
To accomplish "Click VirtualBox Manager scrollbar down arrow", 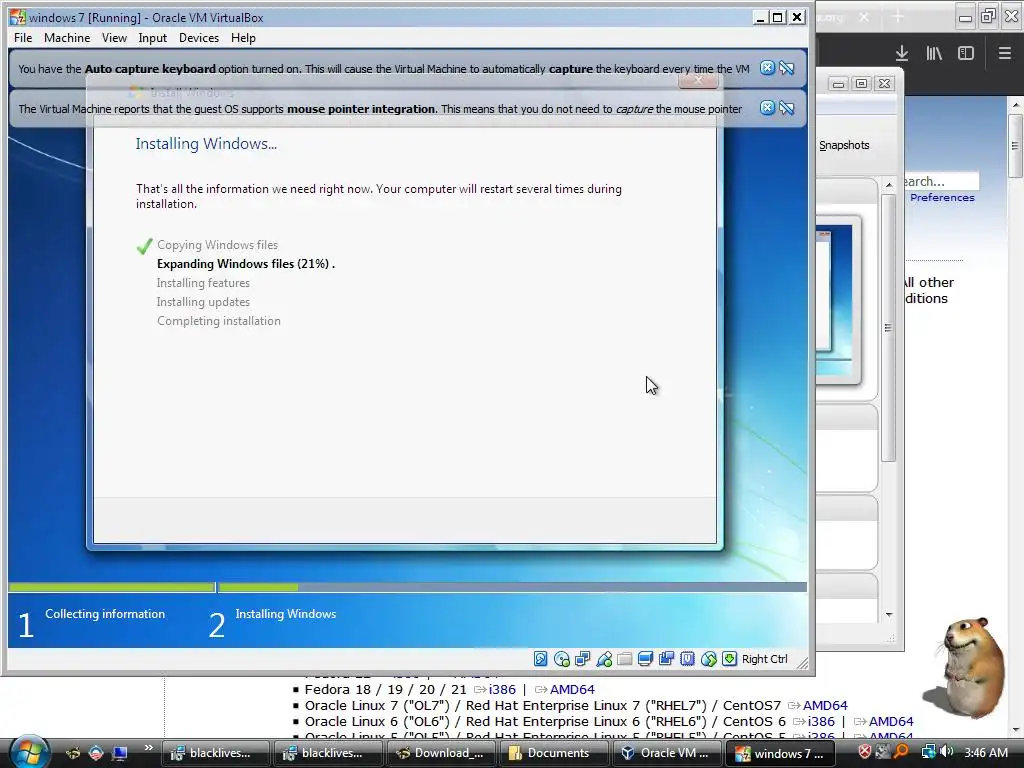I will tap(889, 615).
